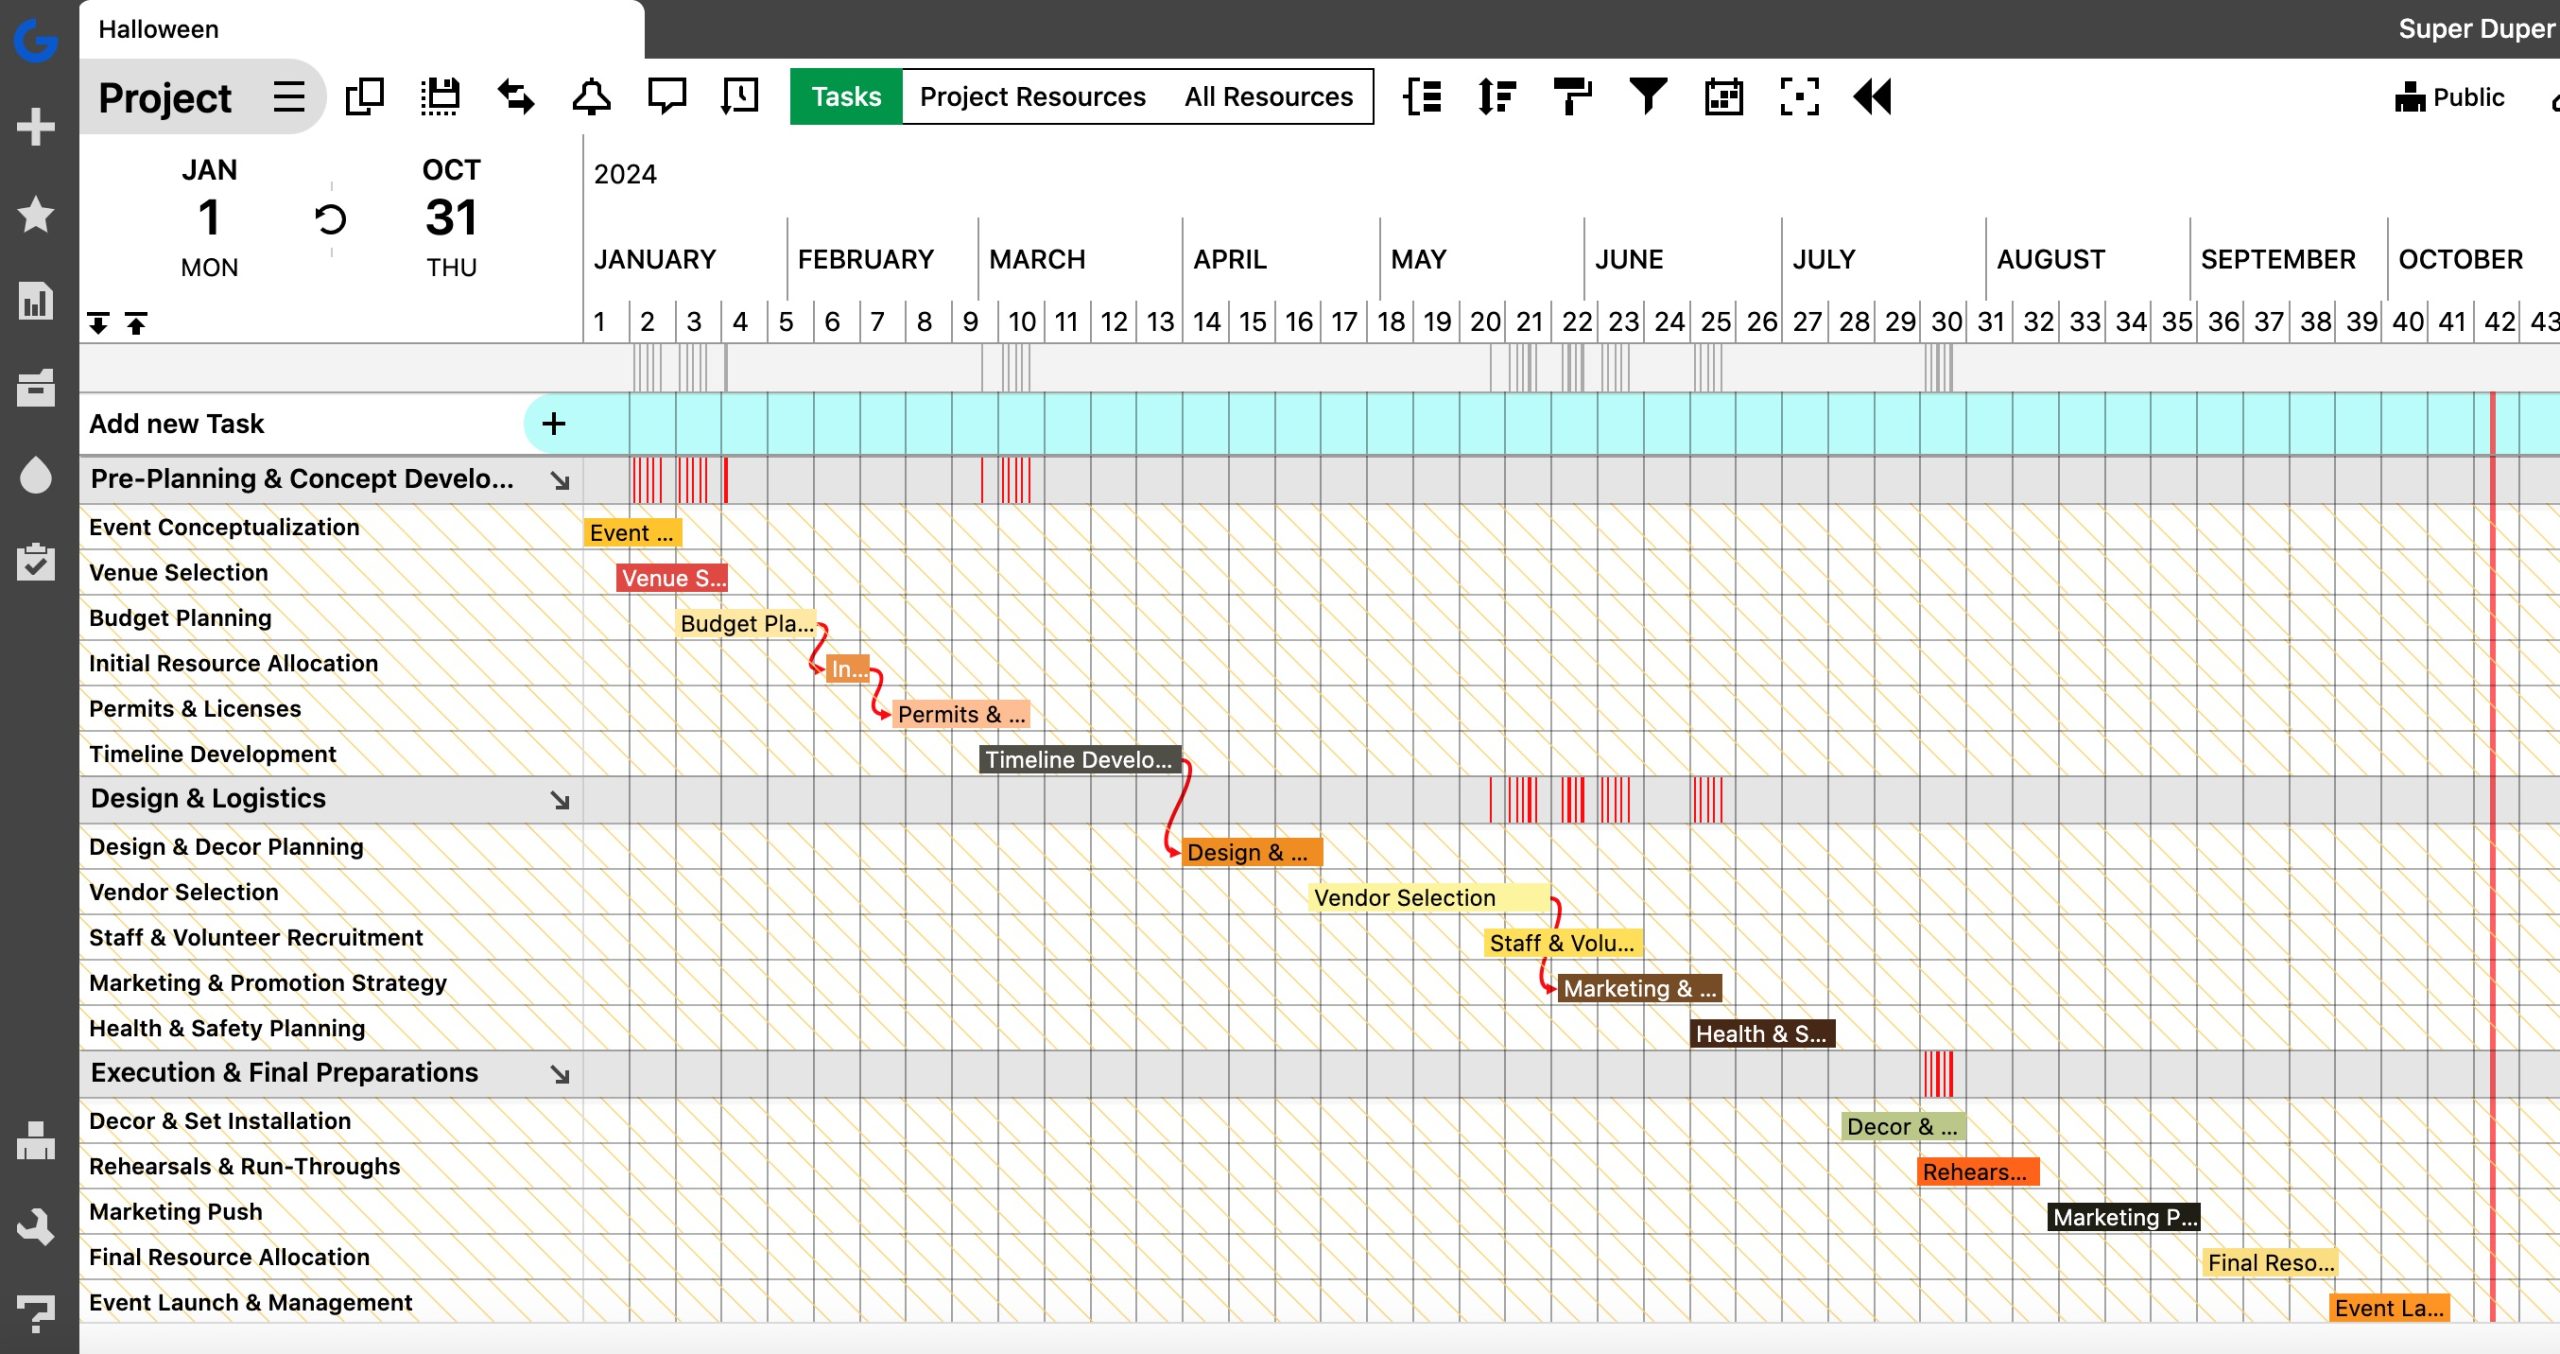2560x1354 pixels.
Task: Click the paint roller format icon
Action: point(1573,97)
